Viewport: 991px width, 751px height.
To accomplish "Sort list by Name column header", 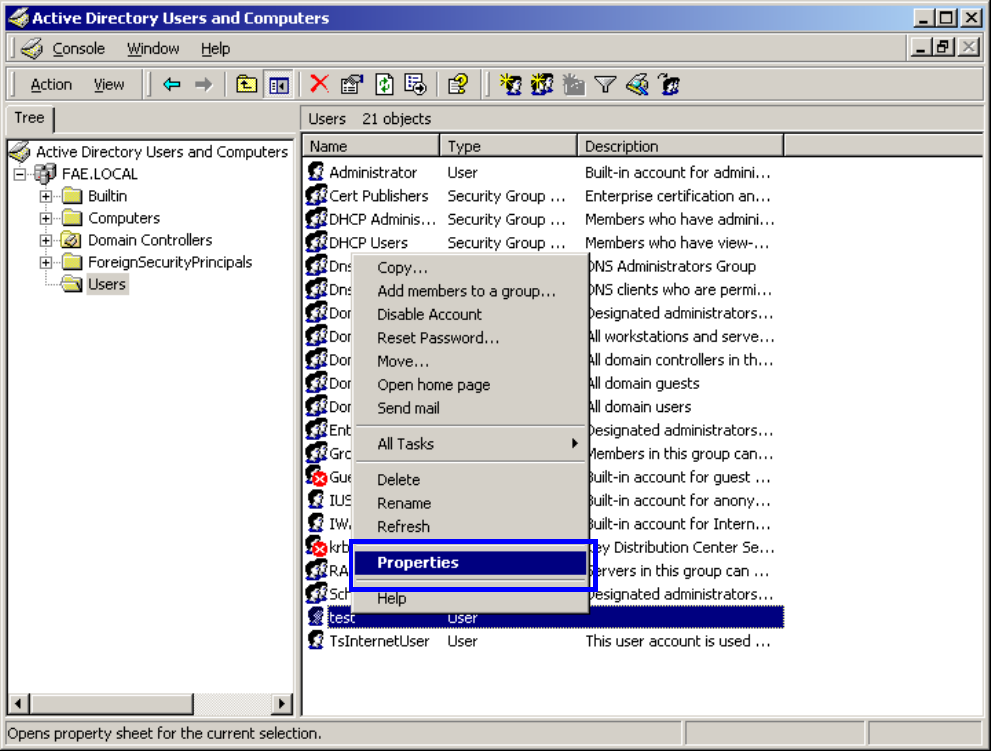I will (371, 146).
